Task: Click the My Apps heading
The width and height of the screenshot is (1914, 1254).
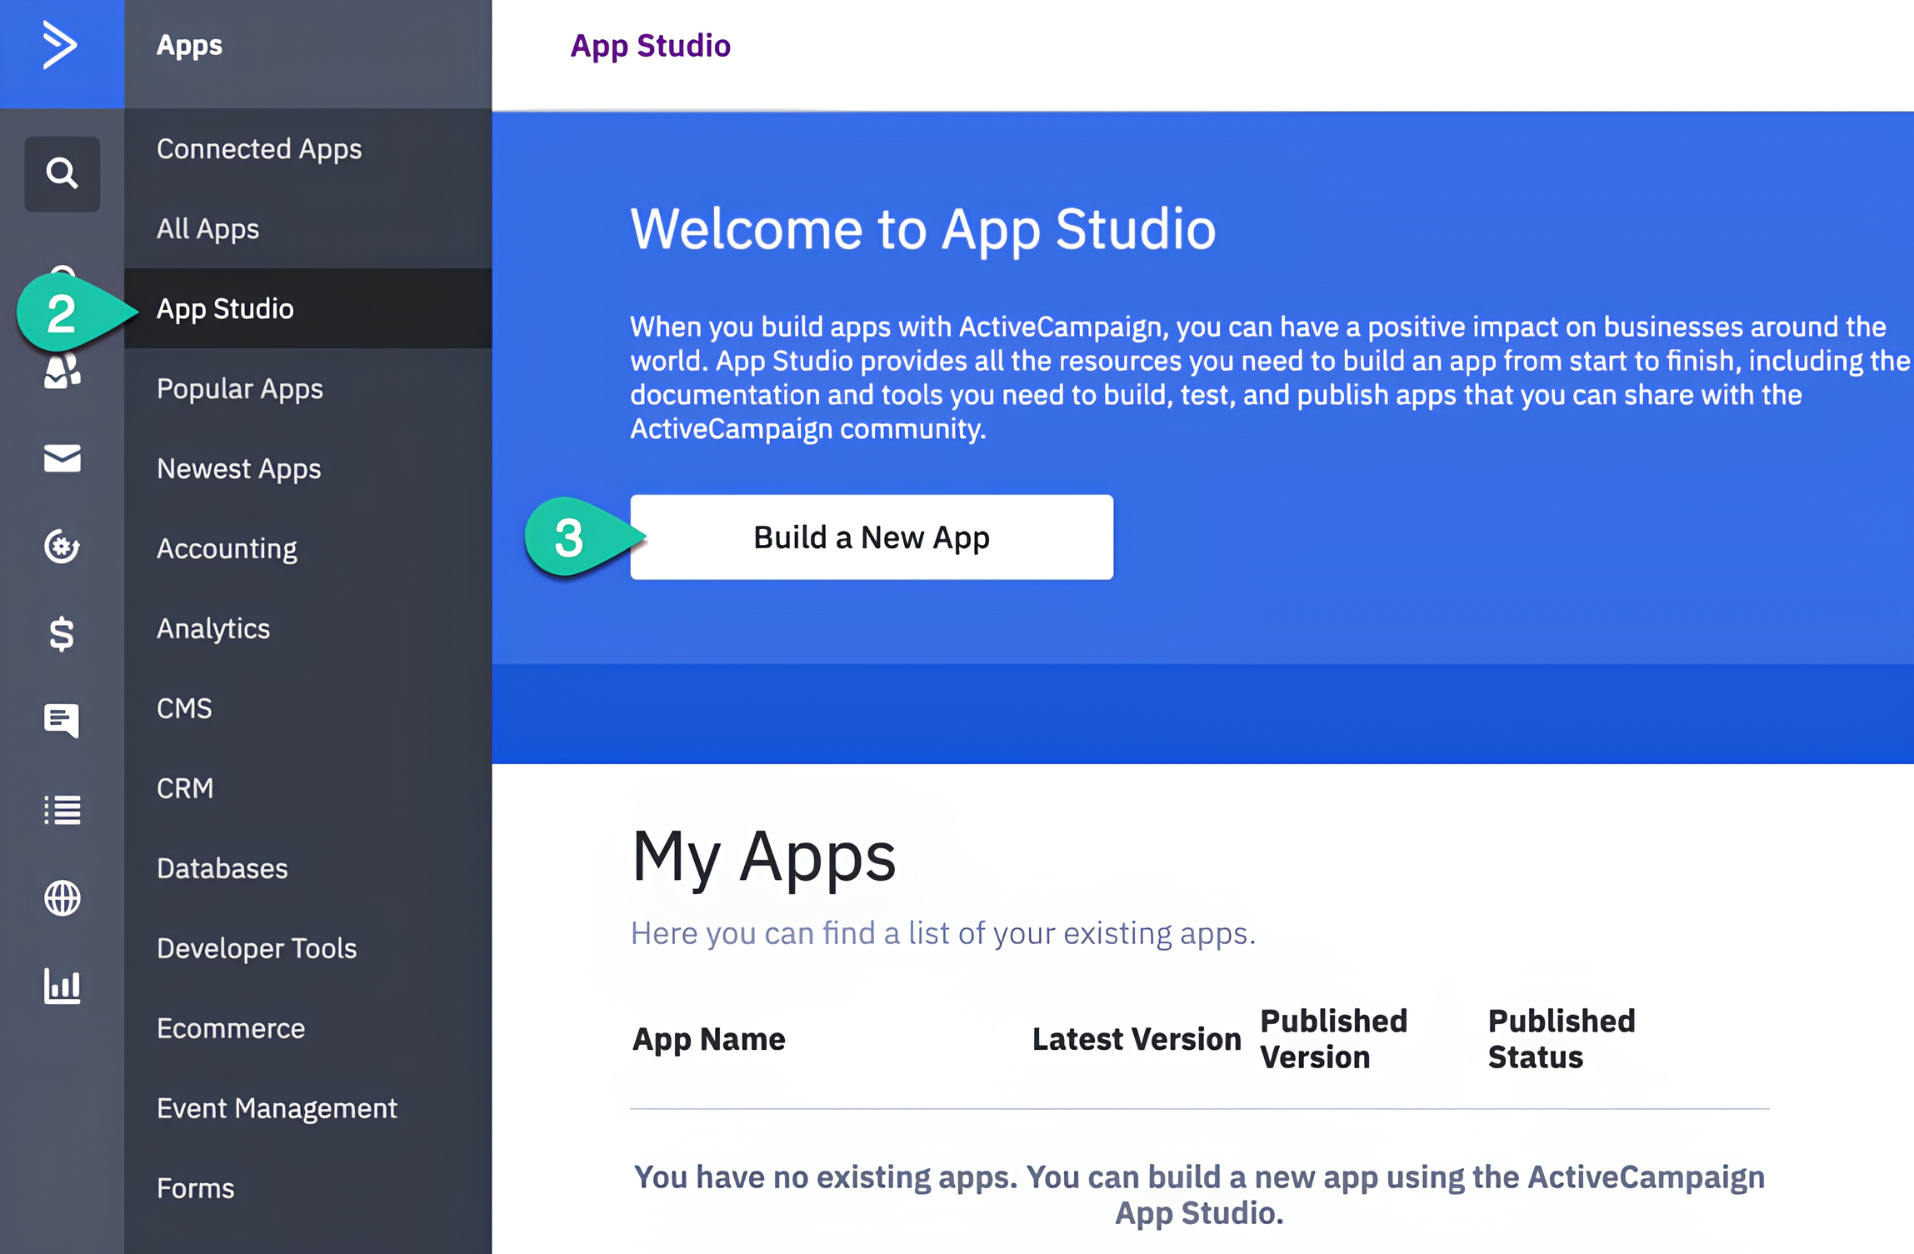Action: 764,856
